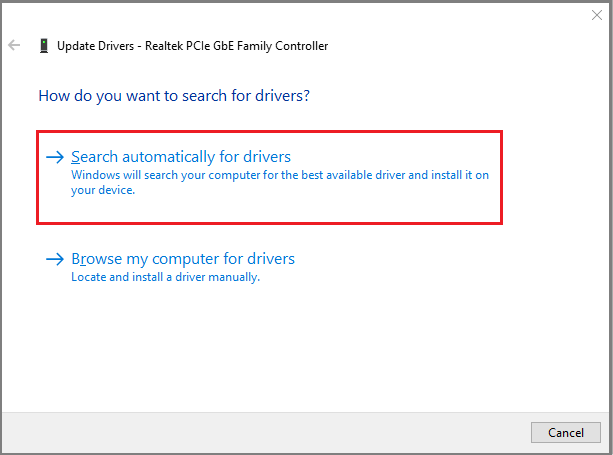Image resolution: width=613 pixels, height=455 pixels.
Task: Choose "Browse my computer for drivers" link
Action: pyautogui.click(x=183, y=259)
